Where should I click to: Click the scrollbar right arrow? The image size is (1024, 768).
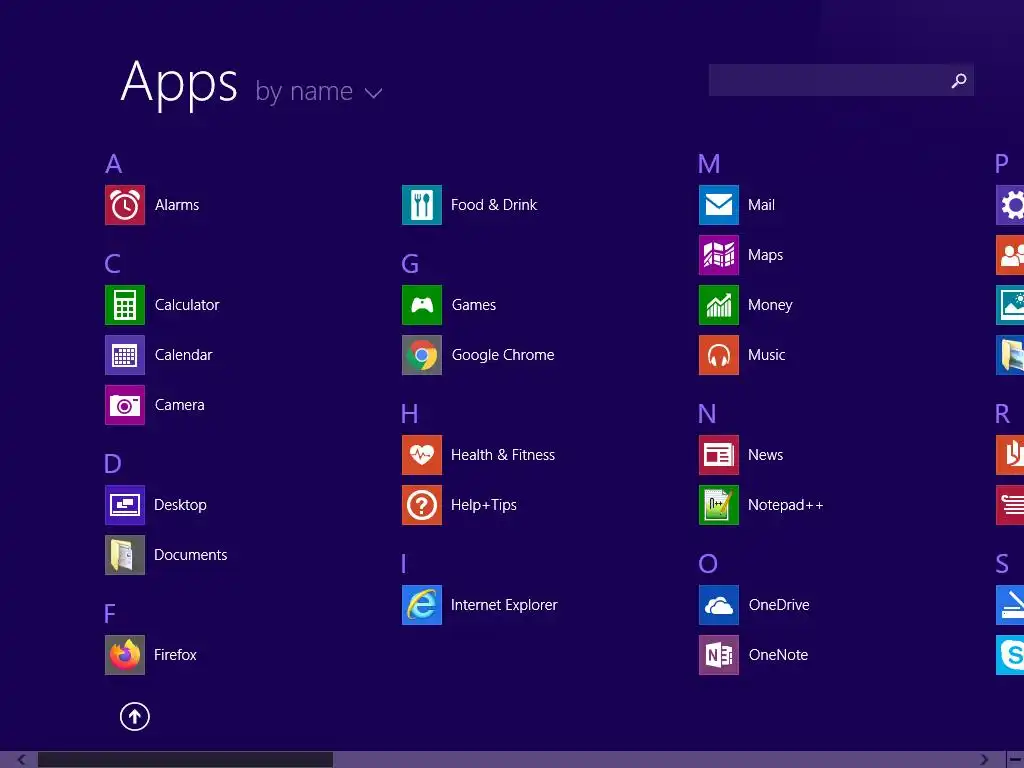(984, 760)
